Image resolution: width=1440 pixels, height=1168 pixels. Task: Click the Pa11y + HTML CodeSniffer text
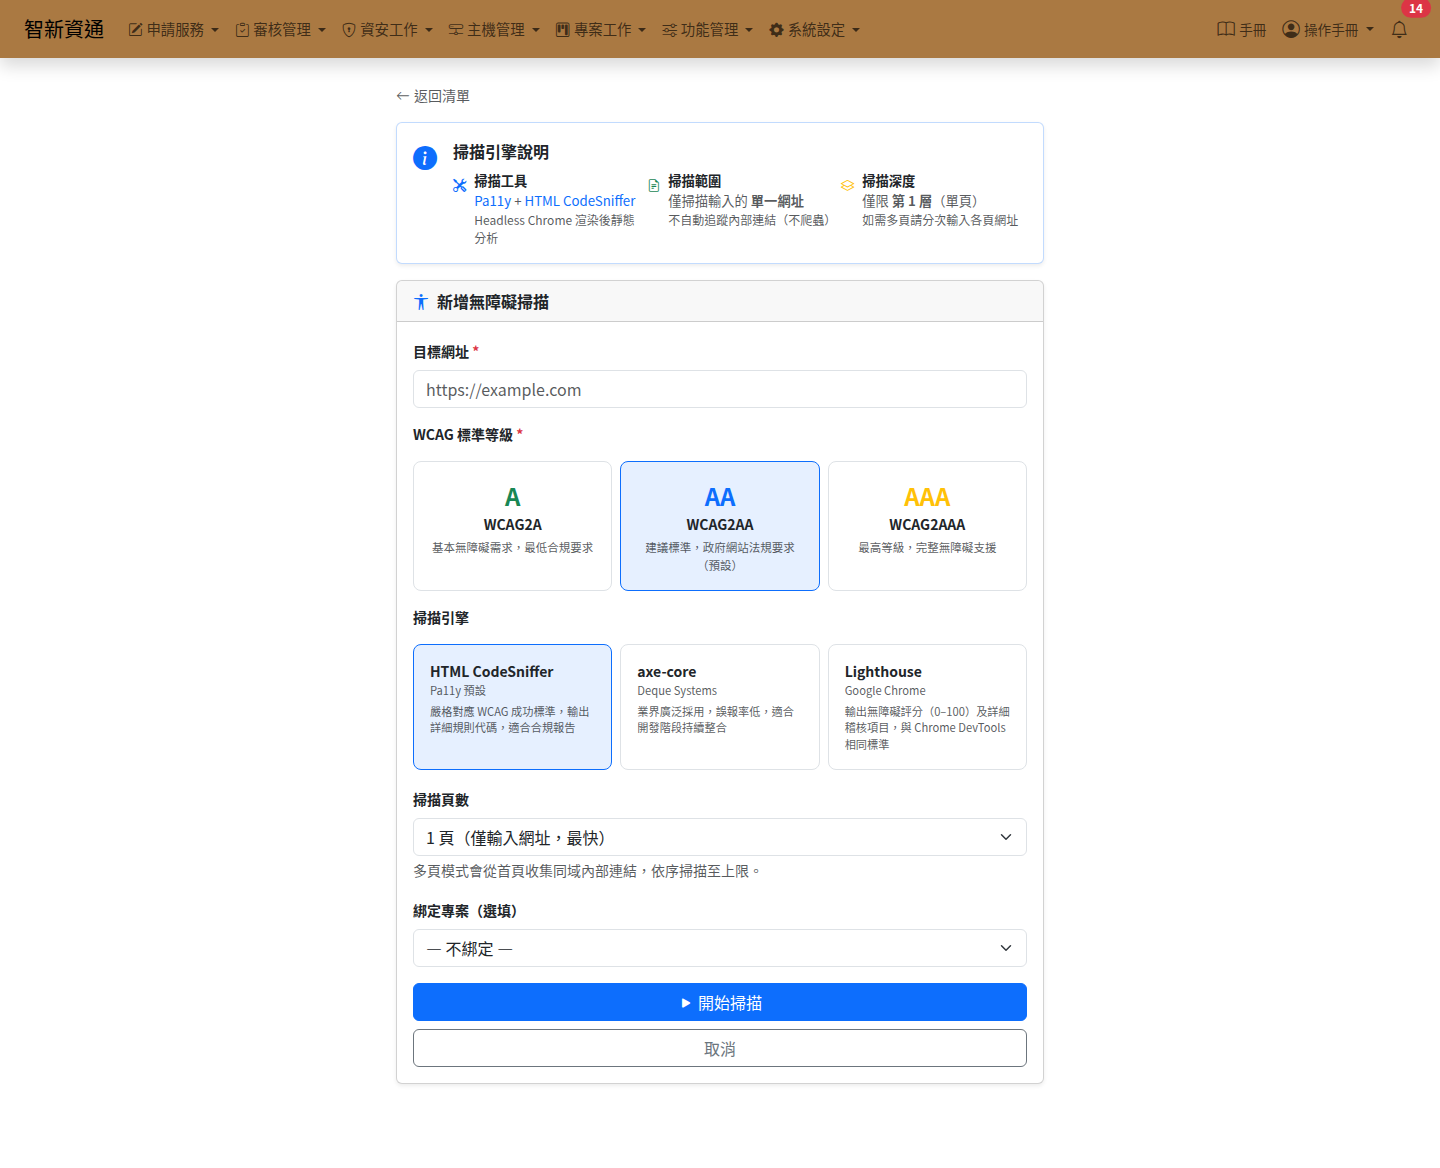(555, 201)
